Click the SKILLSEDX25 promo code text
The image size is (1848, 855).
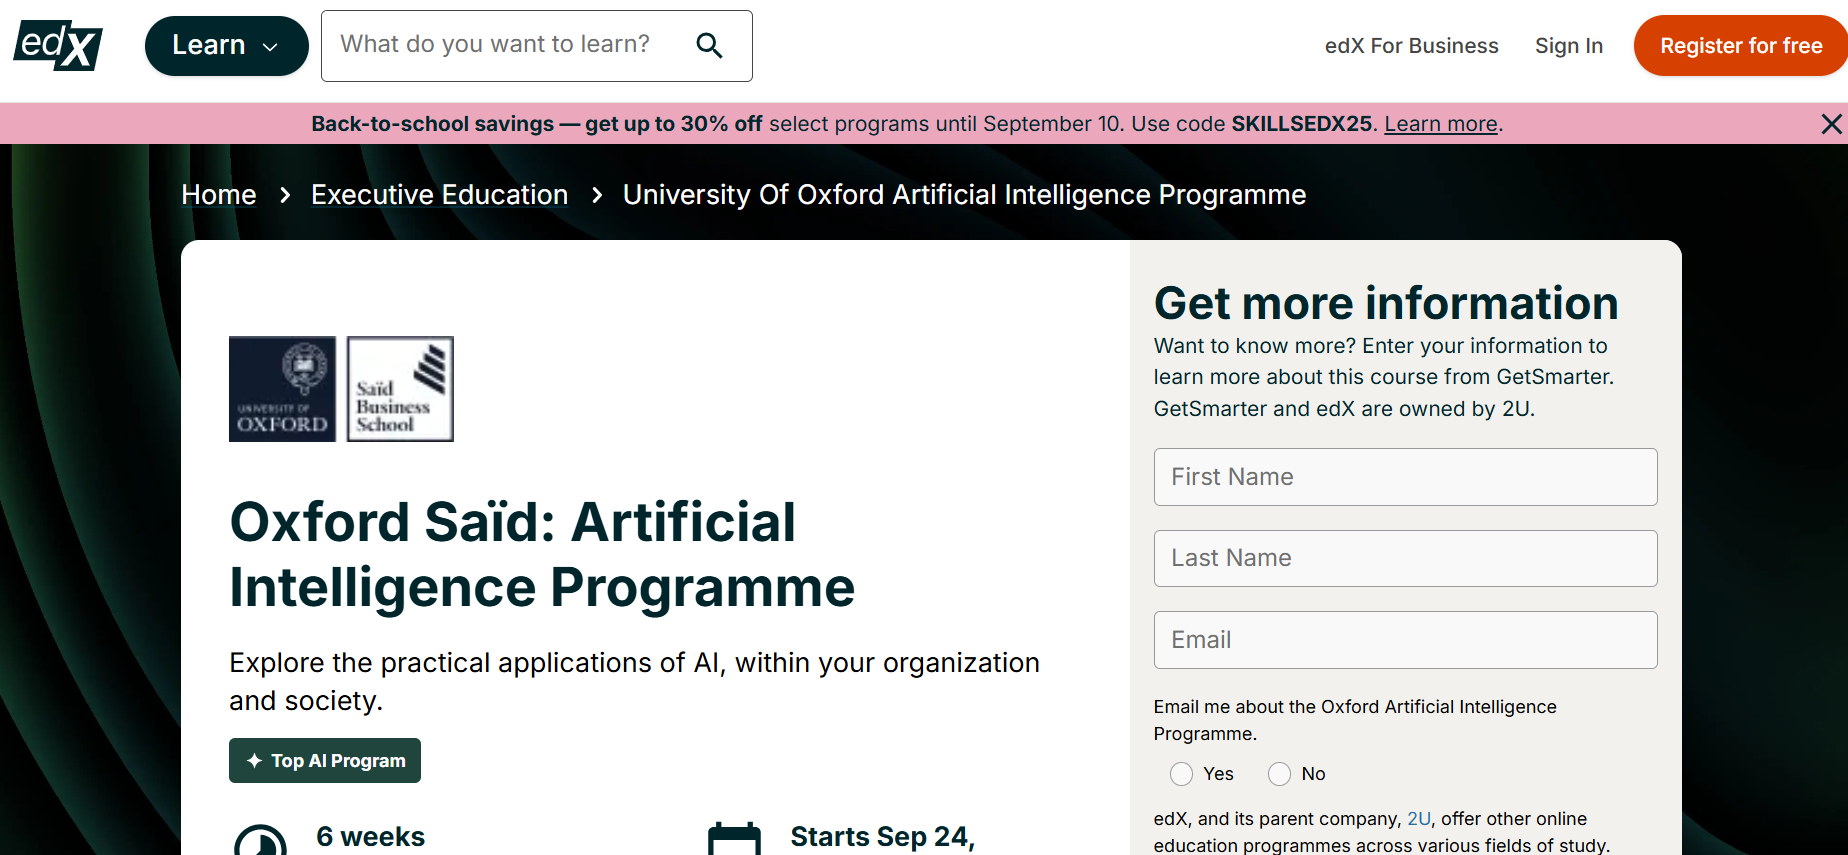[1302, 124]
